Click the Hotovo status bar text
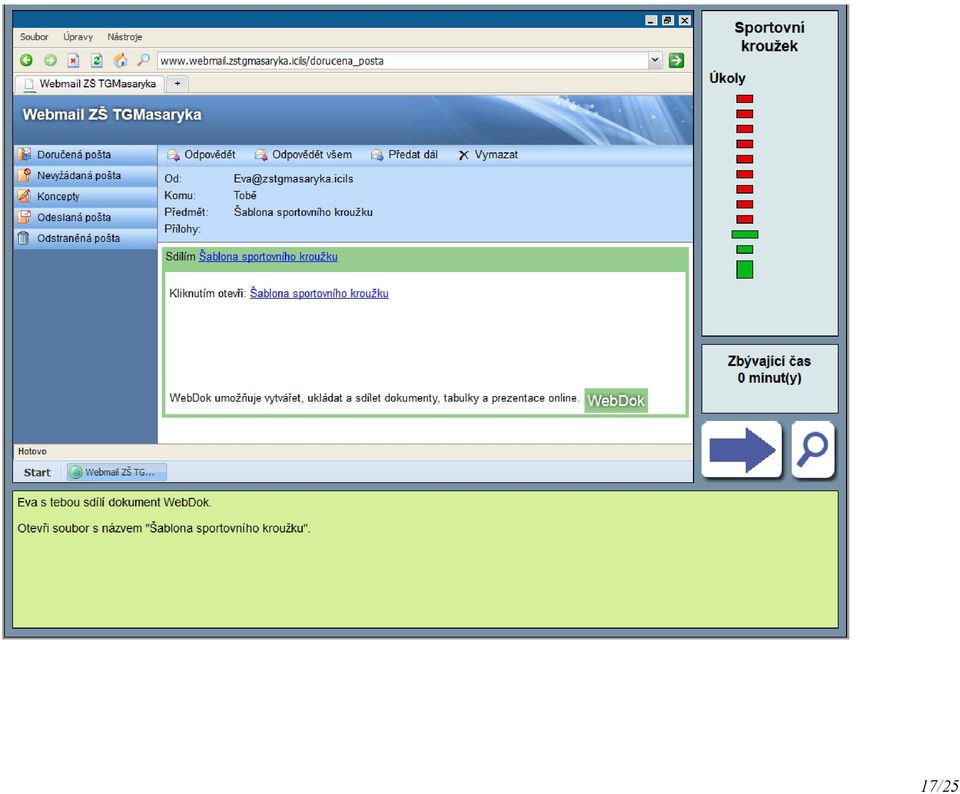Screen dimensions: 960x794 tap(32, 451)
